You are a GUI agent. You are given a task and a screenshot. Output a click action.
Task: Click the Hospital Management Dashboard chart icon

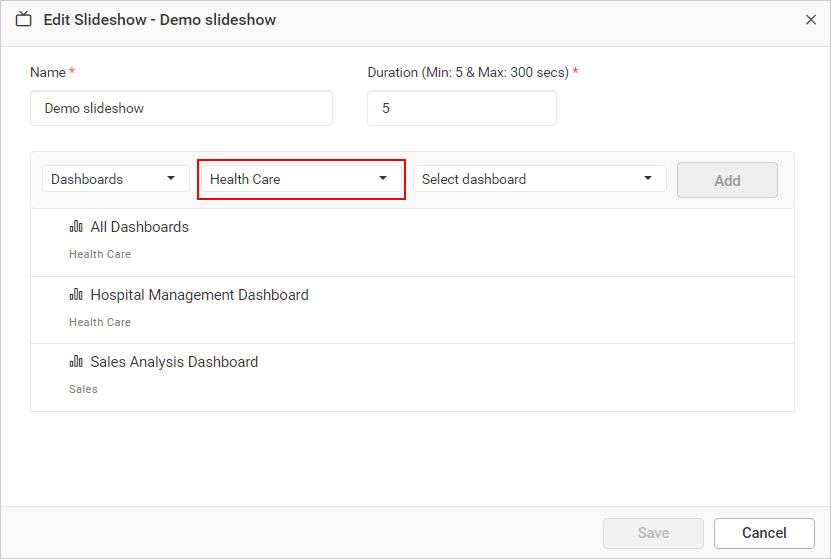click(x=76, y=295)
